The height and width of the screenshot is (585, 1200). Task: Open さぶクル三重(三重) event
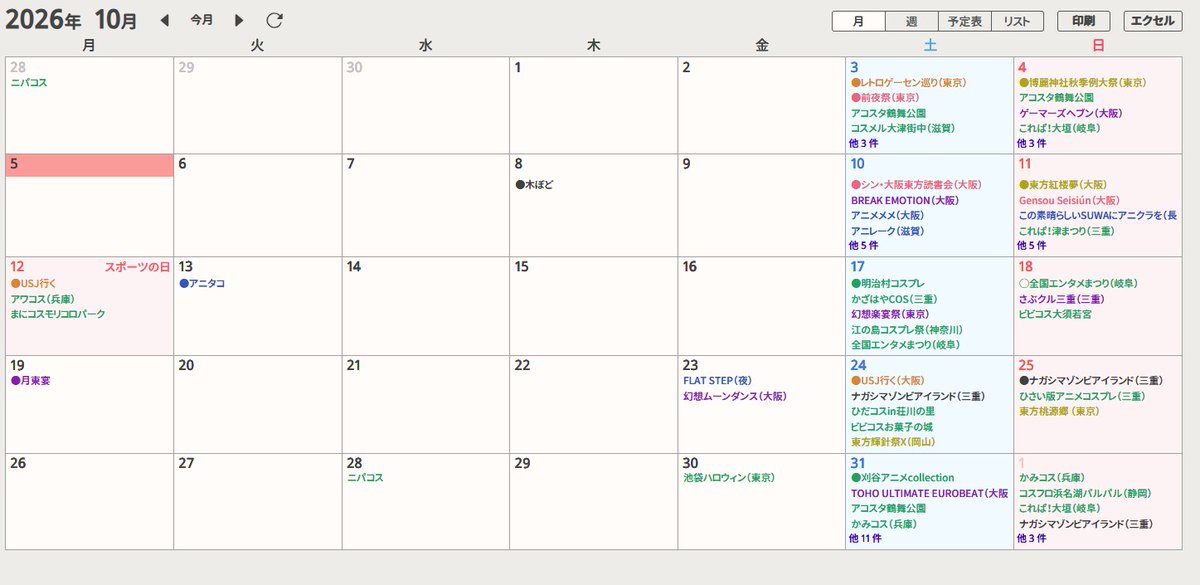tap(1061, 298)
